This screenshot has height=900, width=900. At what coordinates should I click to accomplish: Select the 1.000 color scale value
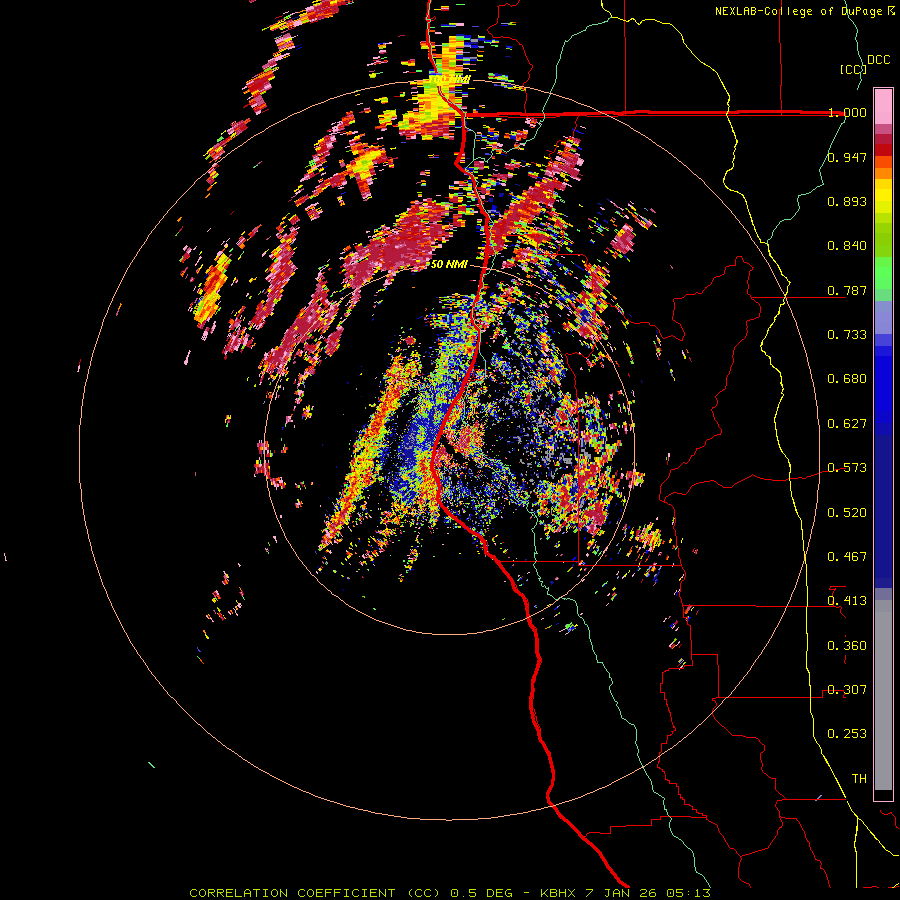[847, 112]
